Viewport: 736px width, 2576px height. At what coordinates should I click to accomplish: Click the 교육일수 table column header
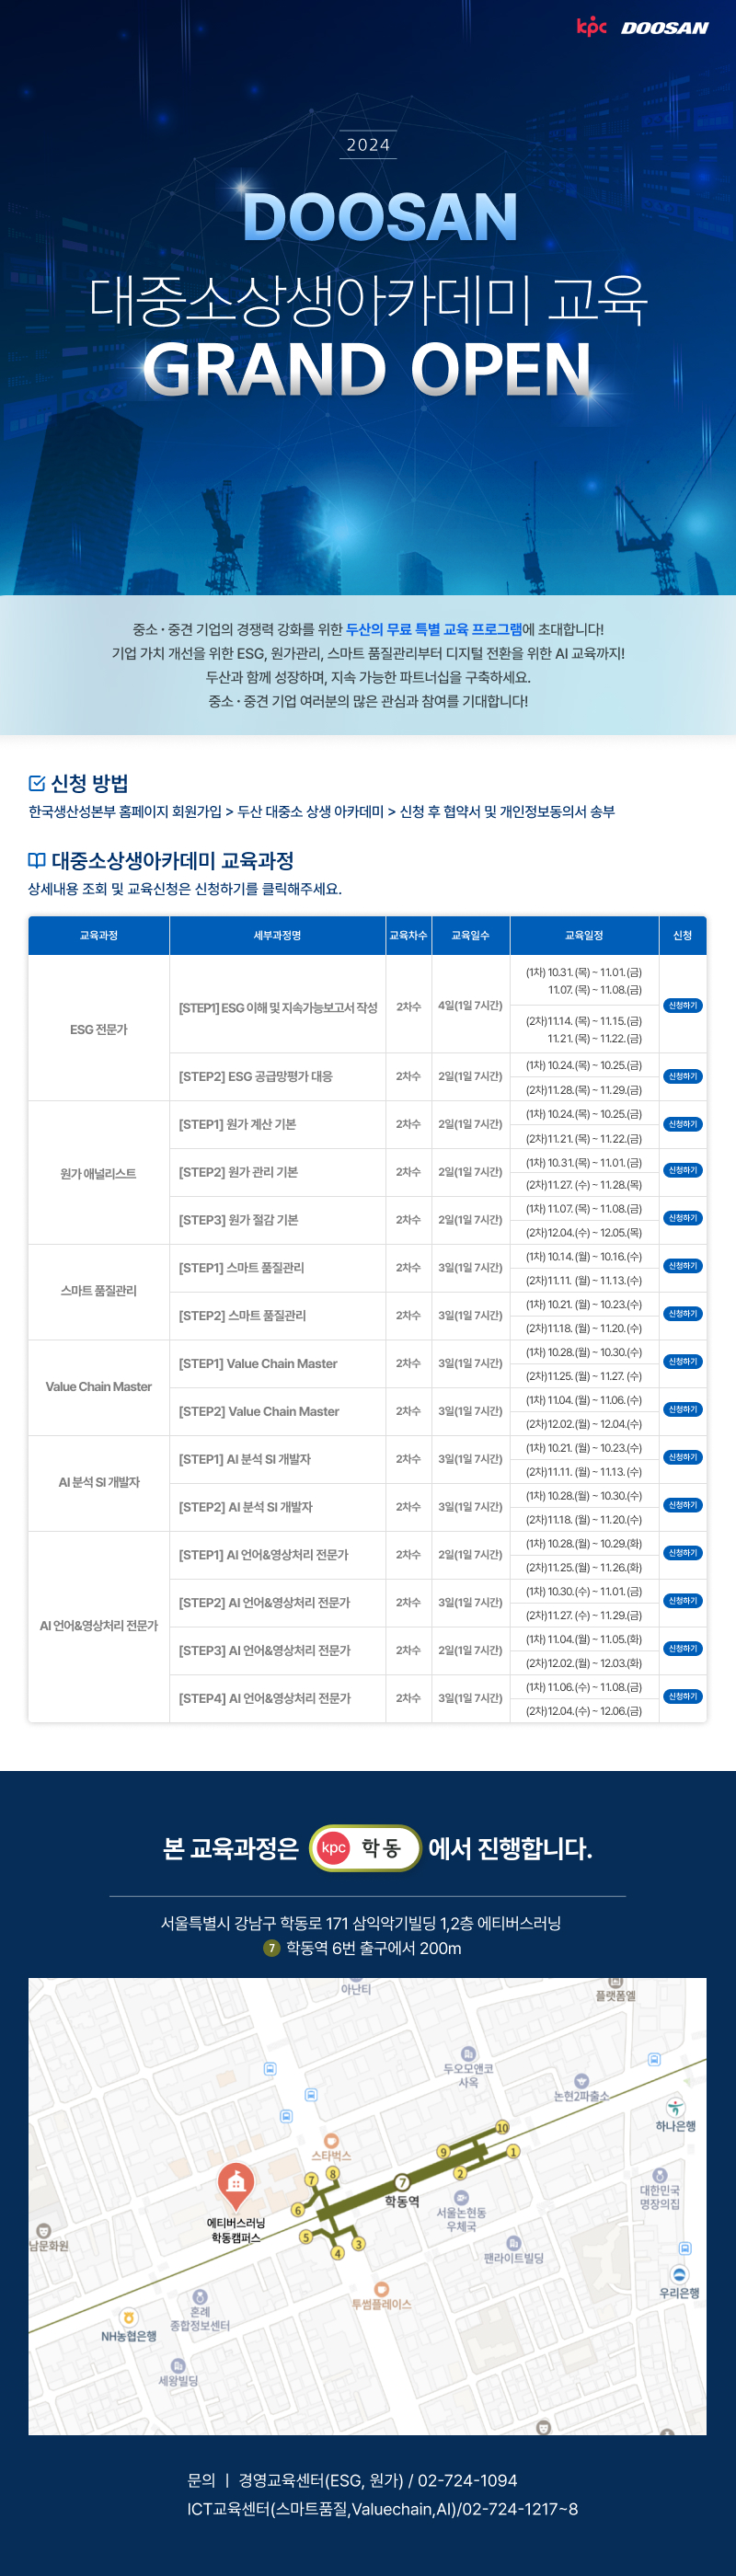click(471, 936)
